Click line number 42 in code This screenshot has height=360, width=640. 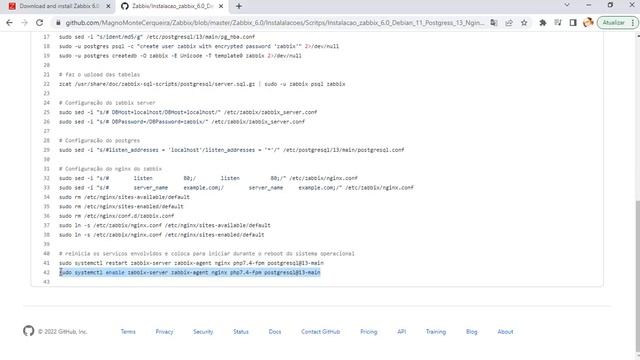47,272
